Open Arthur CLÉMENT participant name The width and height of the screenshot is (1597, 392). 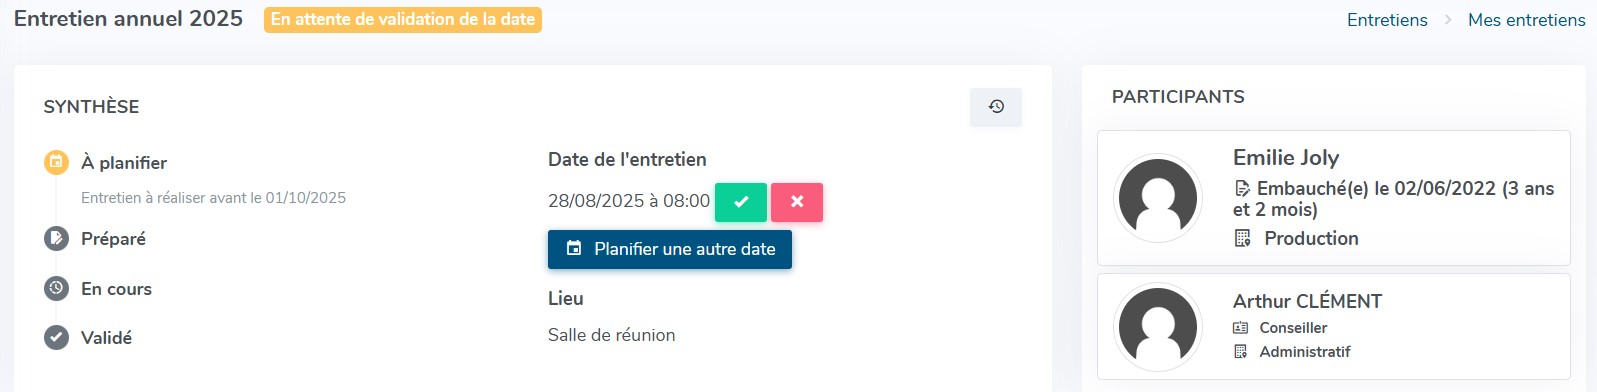pos(1307,301)
